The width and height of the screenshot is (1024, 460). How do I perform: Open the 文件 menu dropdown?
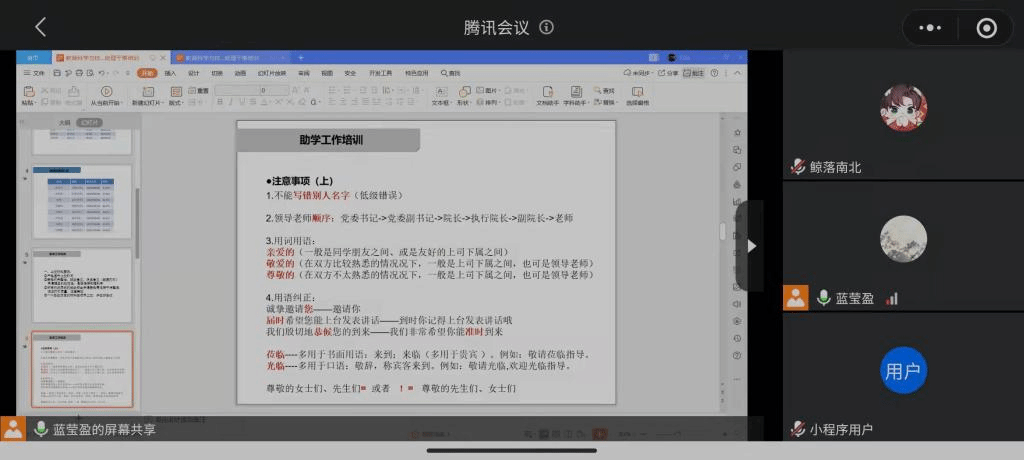(35, 73)
